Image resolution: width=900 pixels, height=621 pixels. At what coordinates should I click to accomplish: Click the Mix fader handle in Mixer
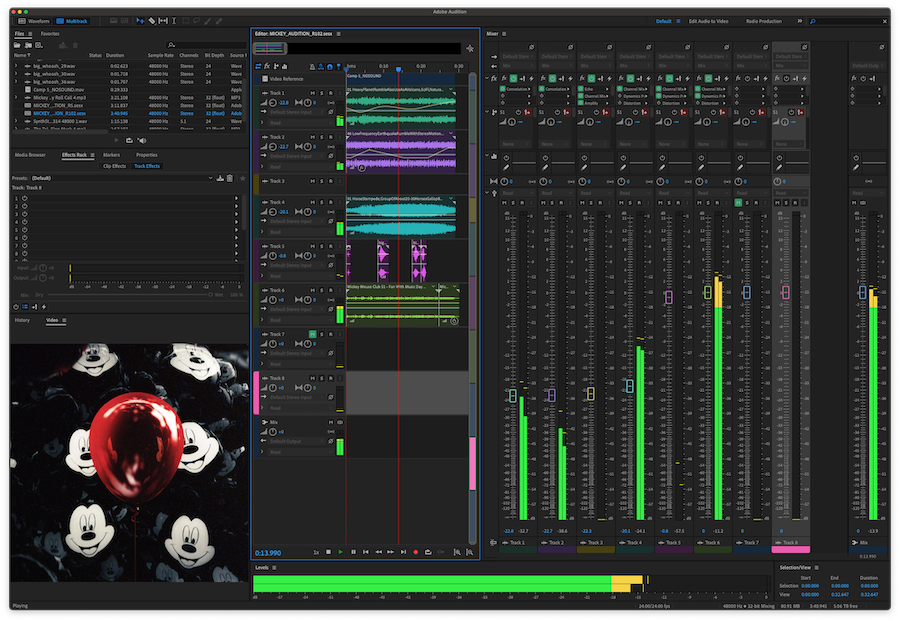tap(862, 292)
